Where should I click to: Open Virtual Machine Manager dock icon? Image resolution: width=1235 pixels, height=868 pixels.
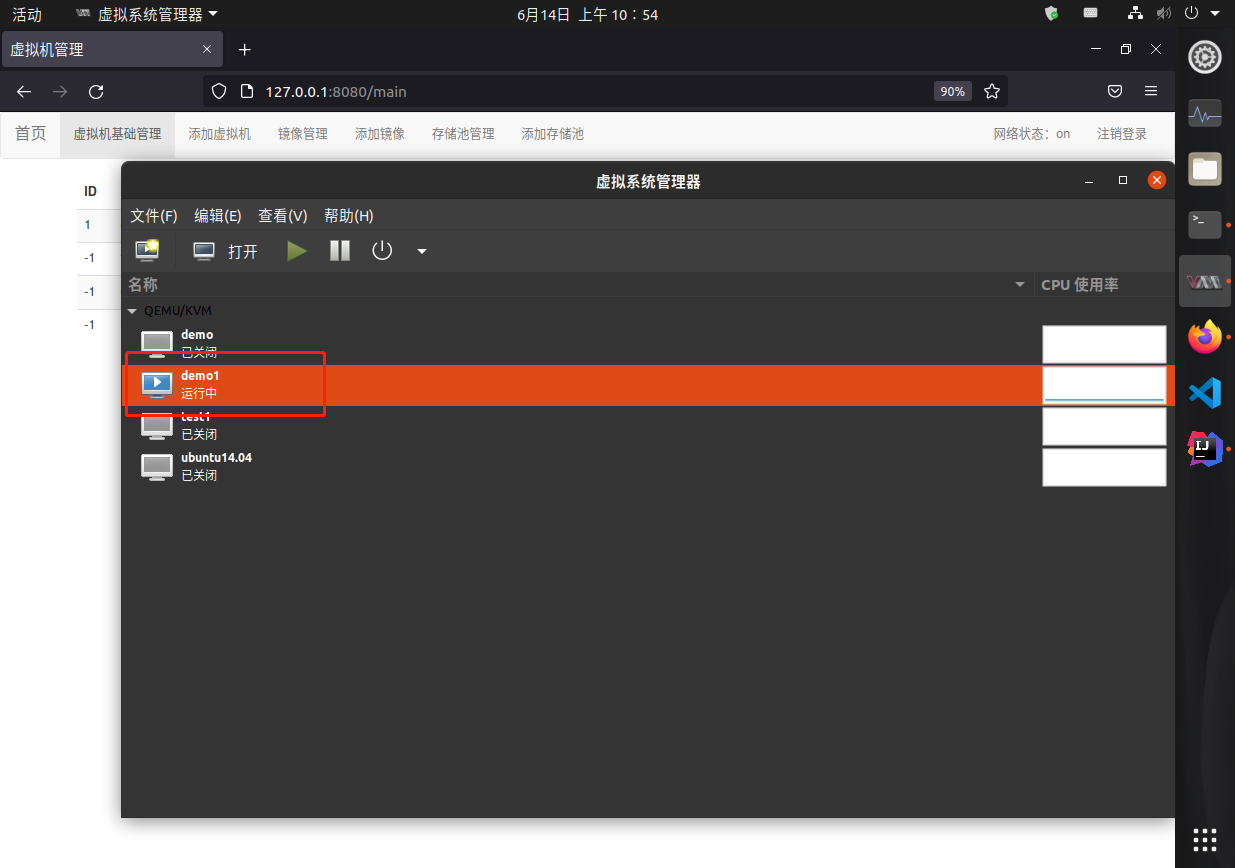tap(1205, 282)
